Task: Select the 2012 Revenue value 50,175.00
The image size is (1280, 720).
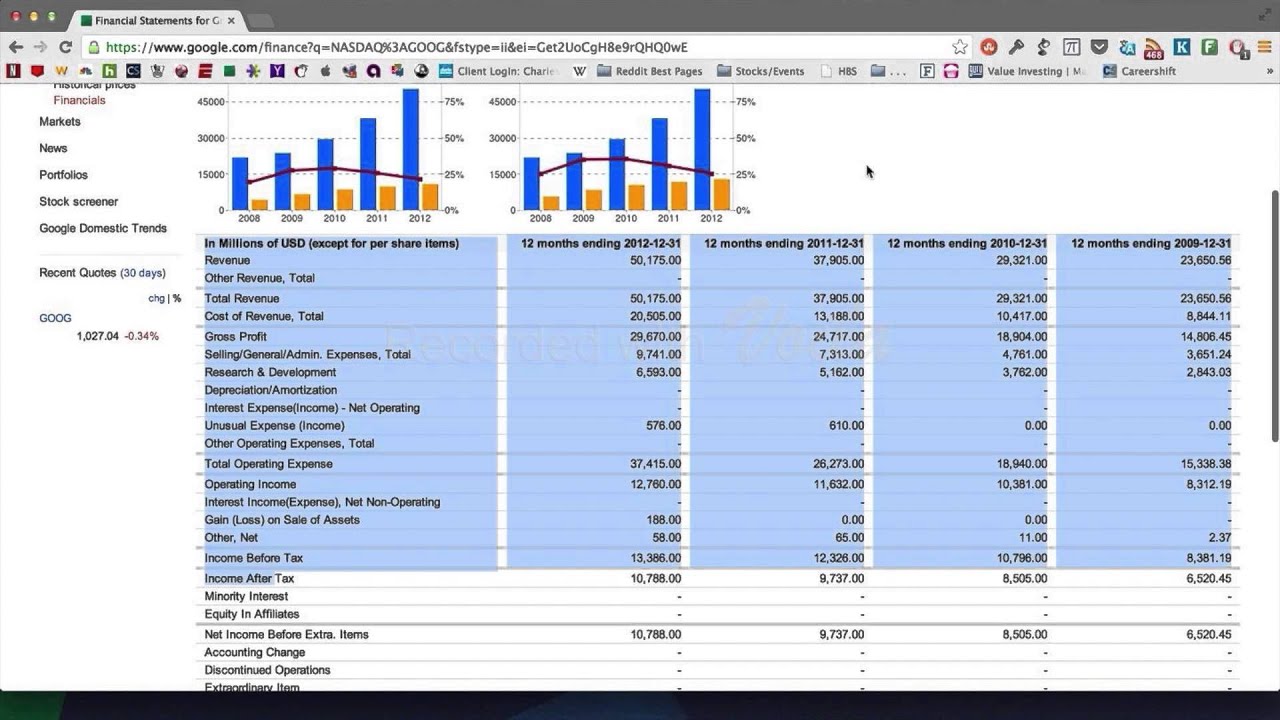Action: click(656, 260)
